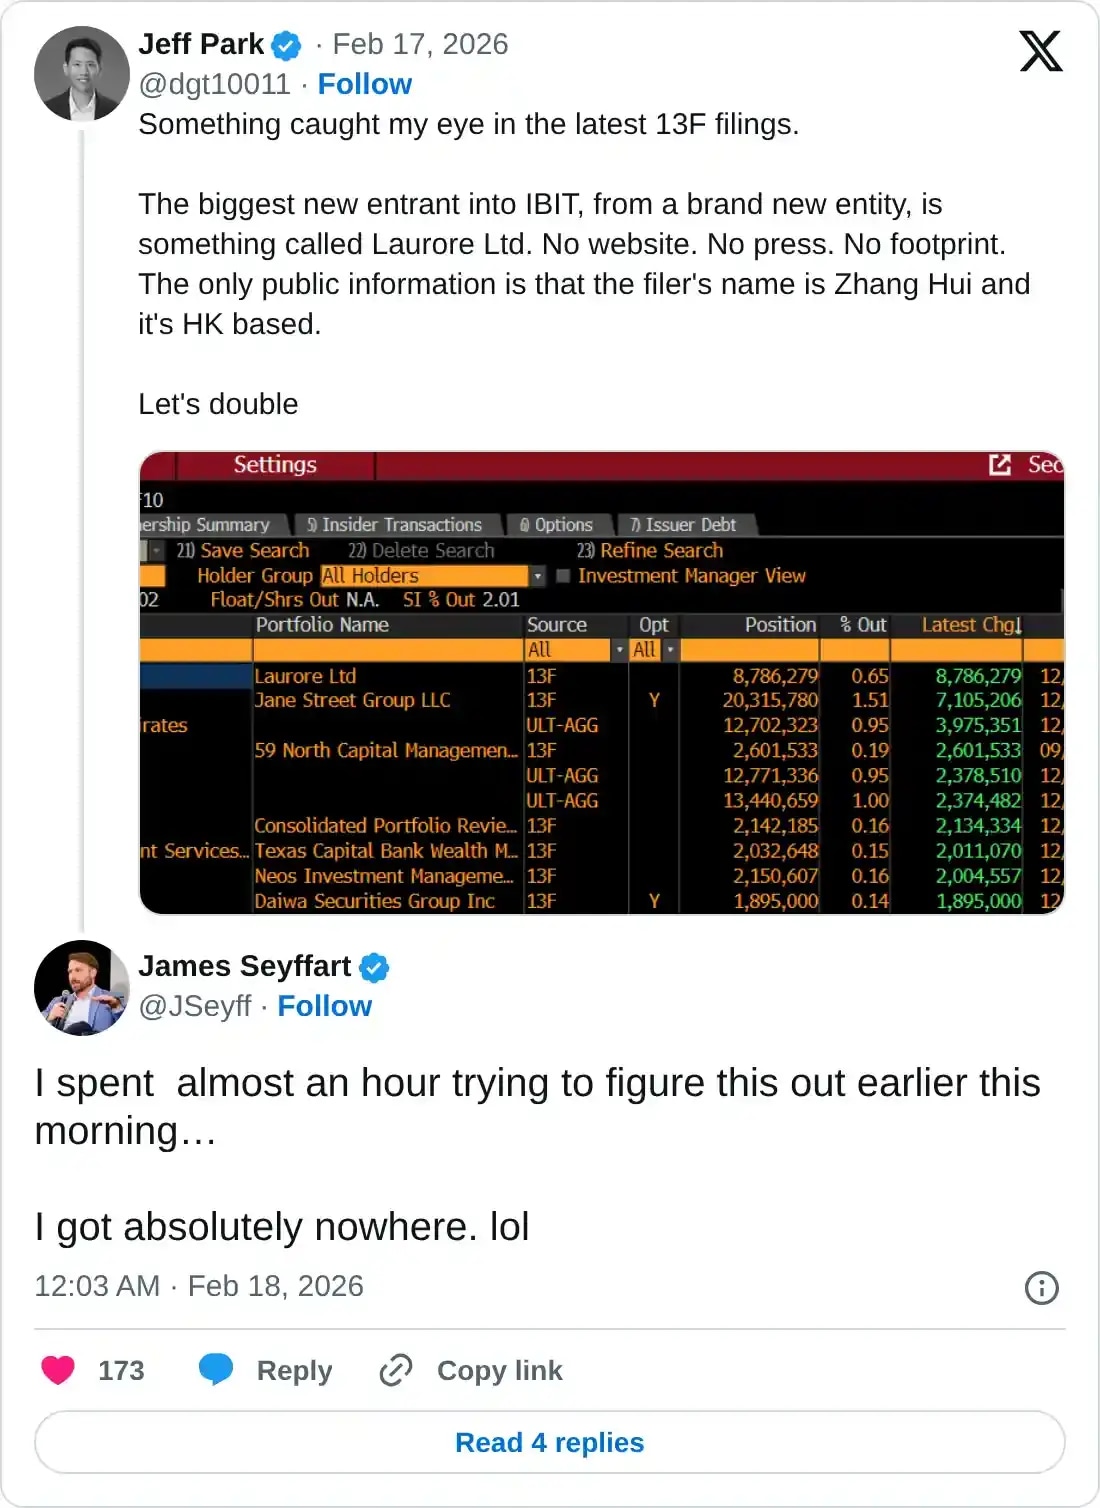Click the Read 4 replies button
Viewport: 1100px width, 1508px height.
[549, 1442]
